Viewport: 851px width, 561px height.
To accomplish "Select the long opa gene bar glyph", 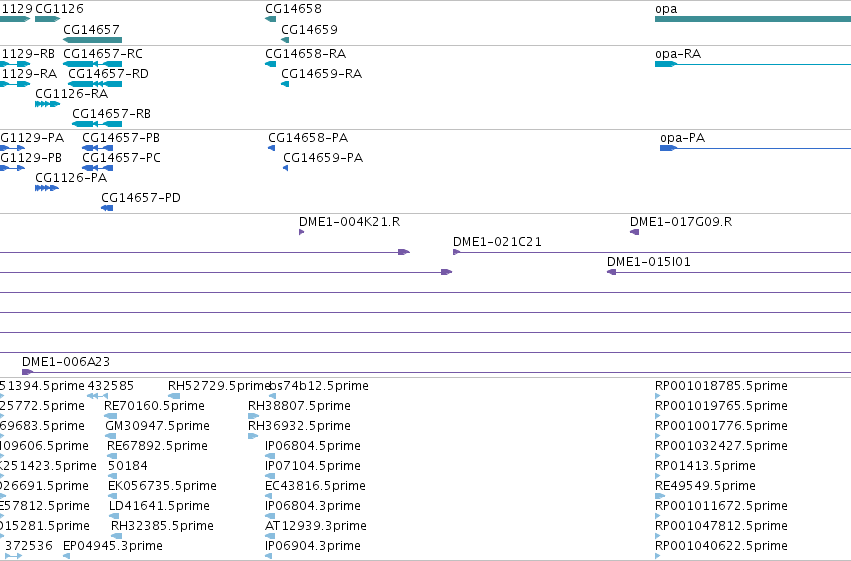I will click(x=753, y=19).
